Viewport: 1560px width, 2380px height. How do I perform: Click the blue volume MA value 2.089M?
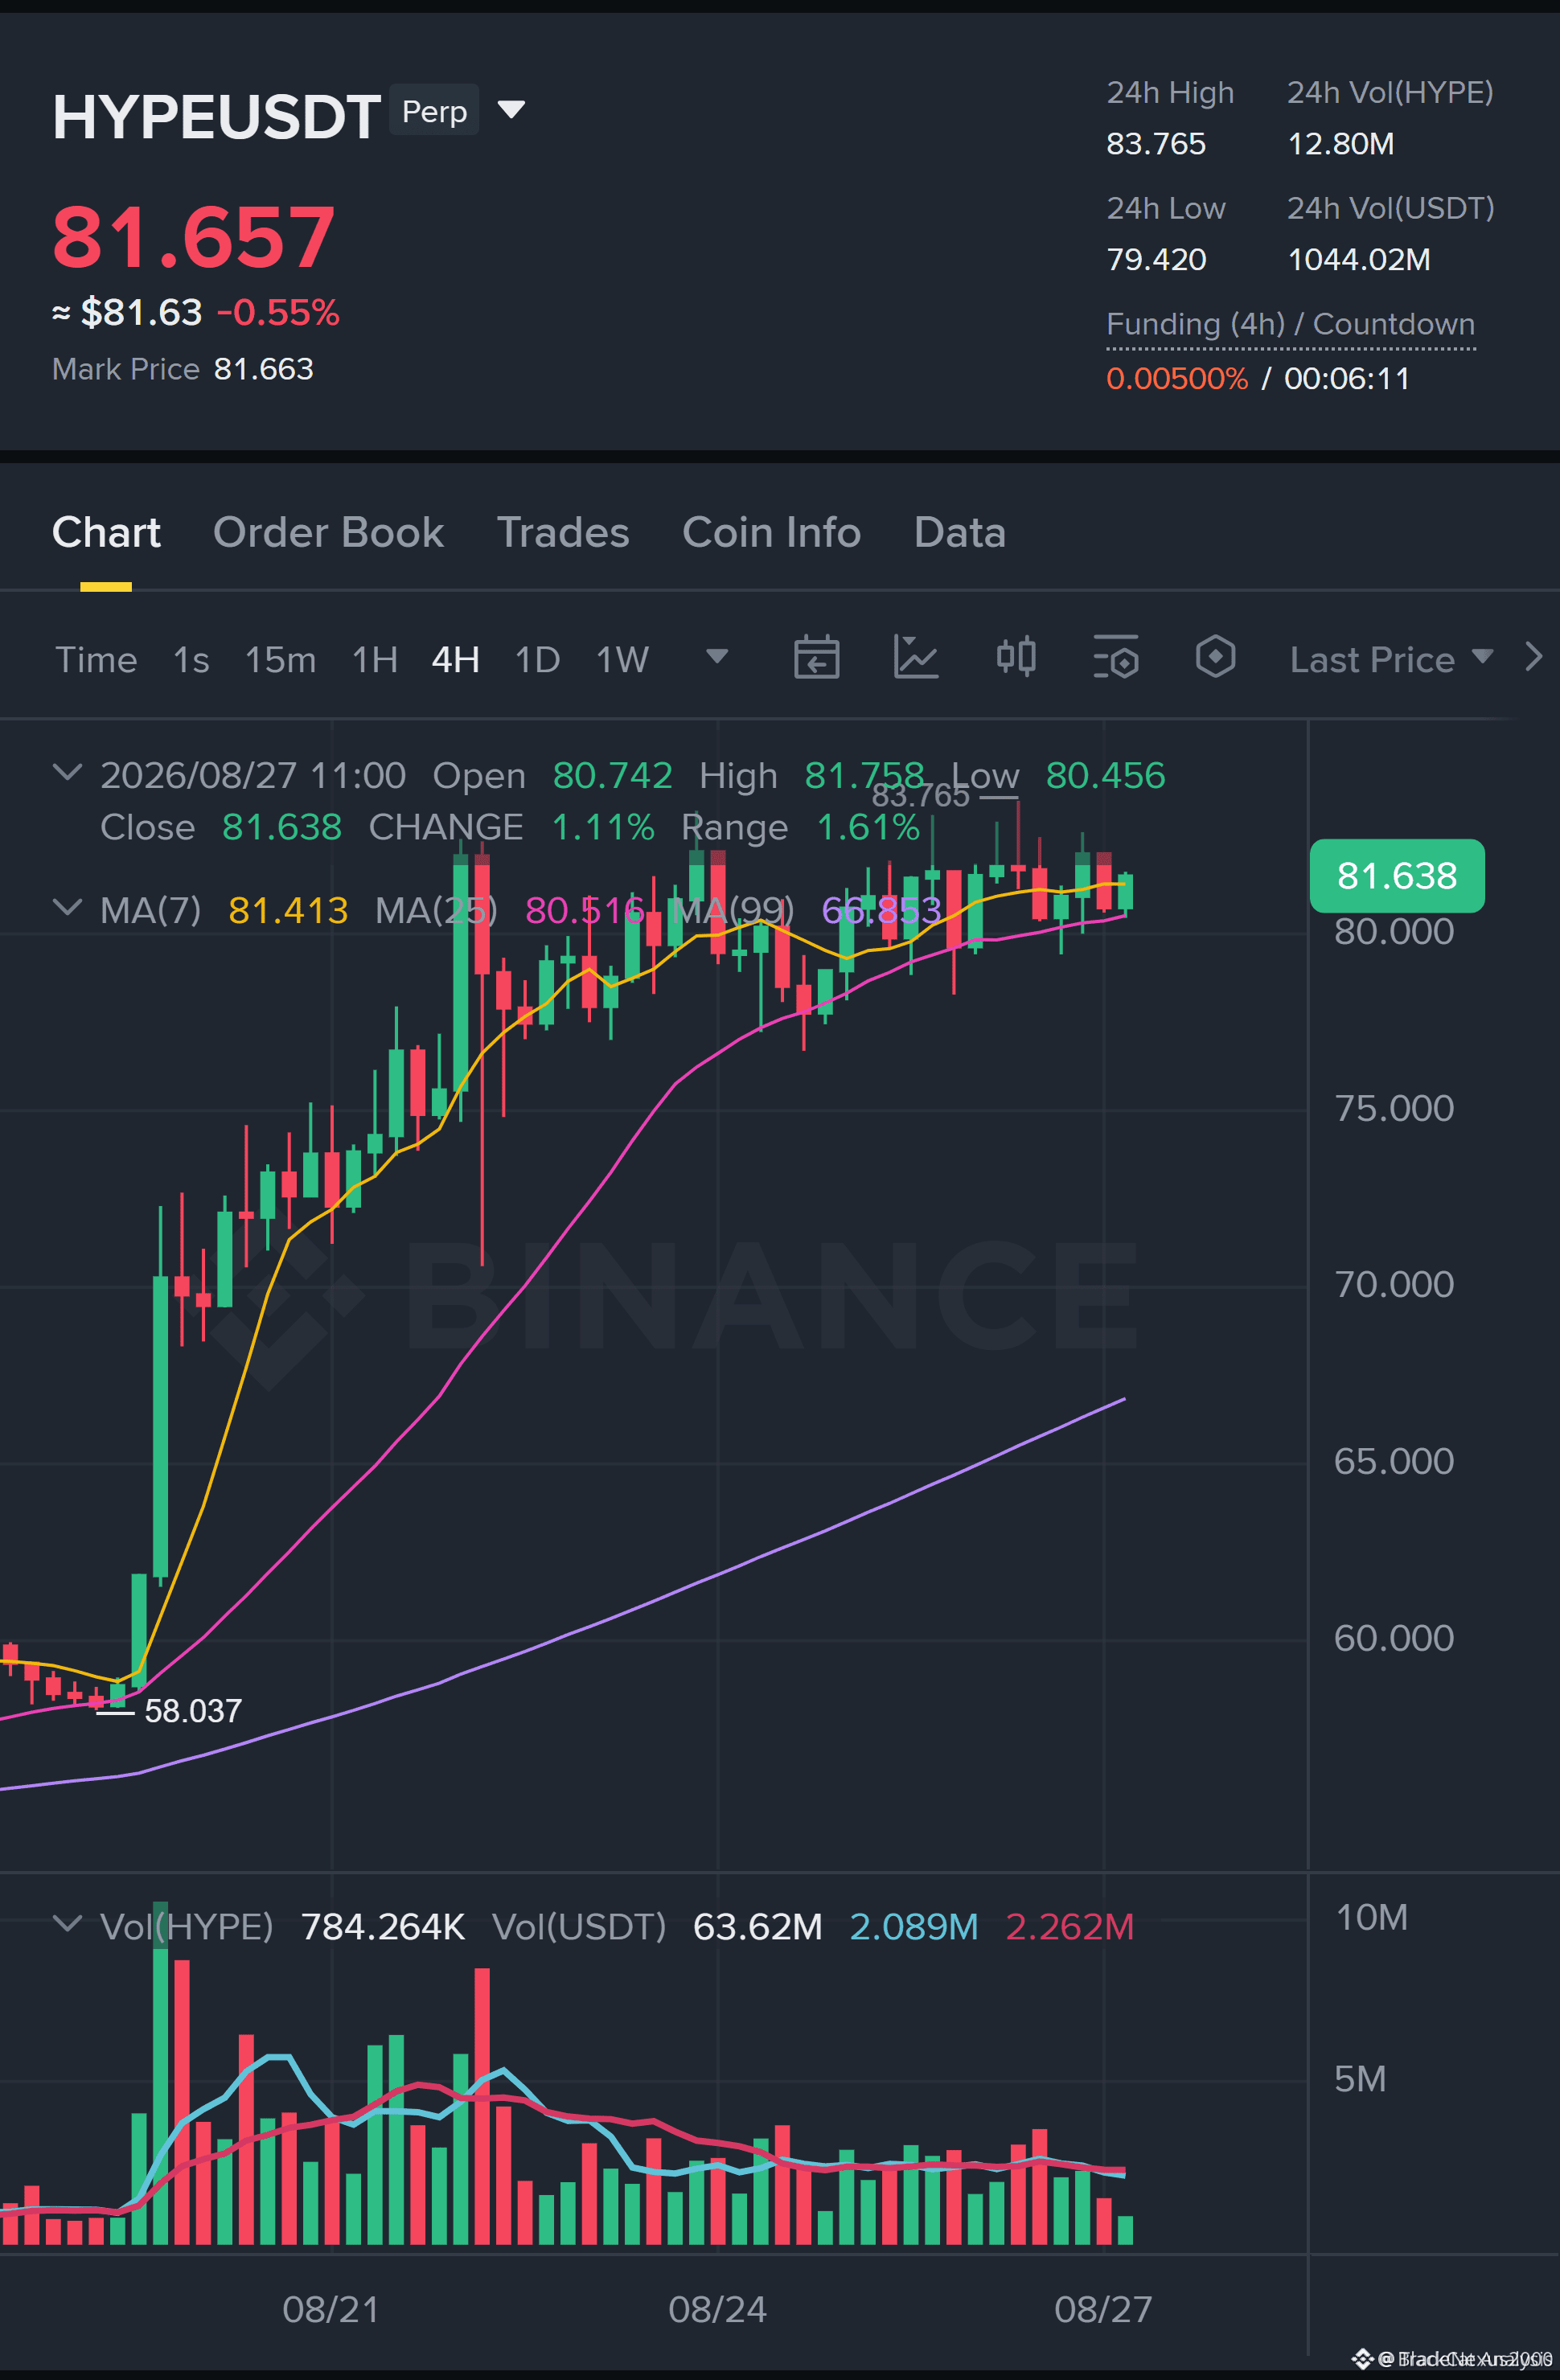913,1926
